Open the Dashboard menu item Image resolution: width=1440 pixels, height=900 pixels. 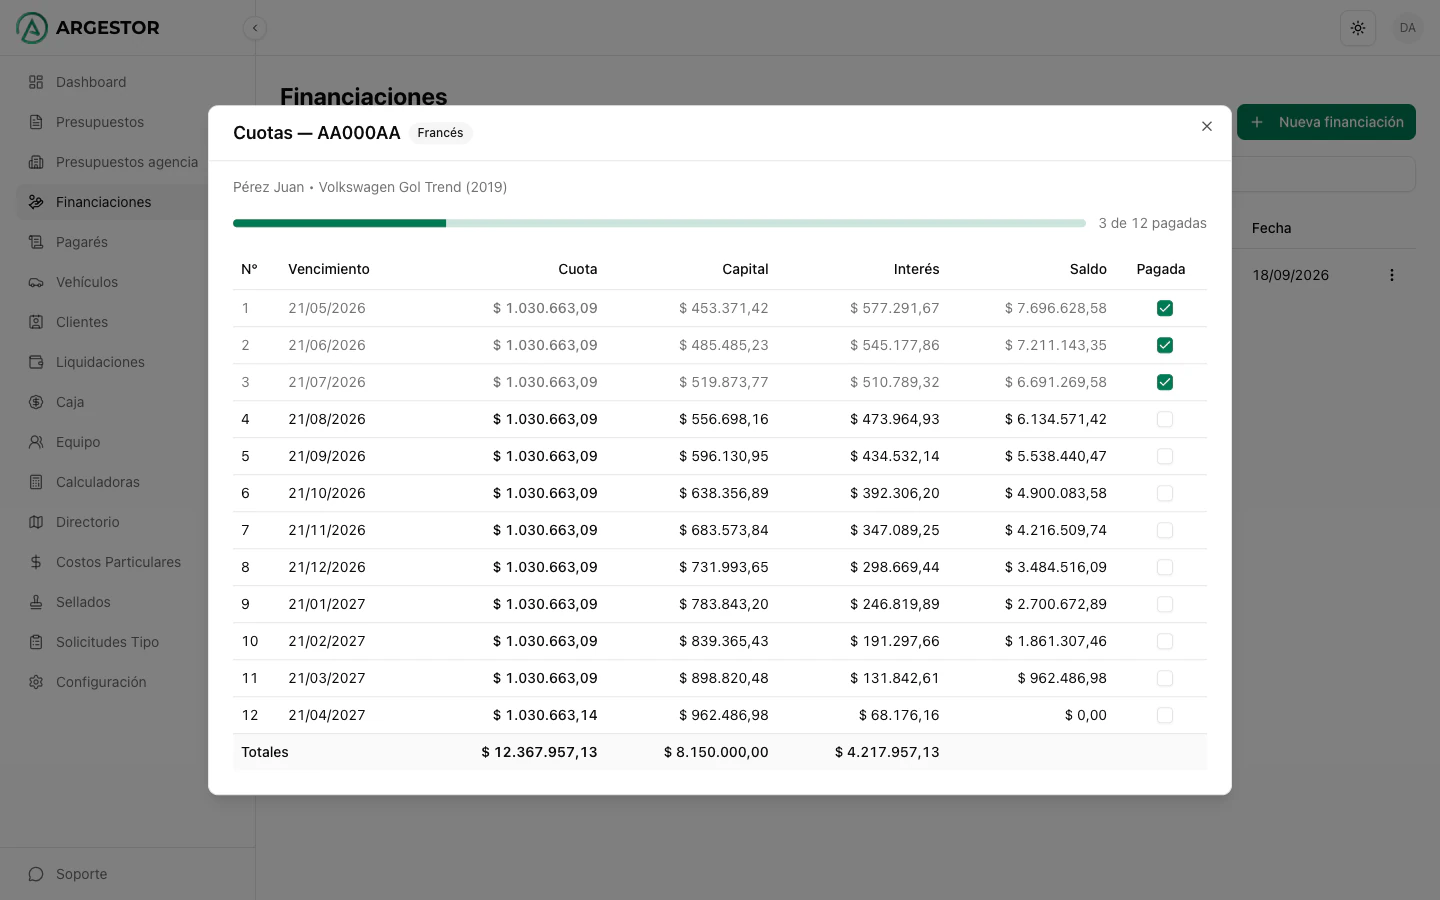[112, 82]
